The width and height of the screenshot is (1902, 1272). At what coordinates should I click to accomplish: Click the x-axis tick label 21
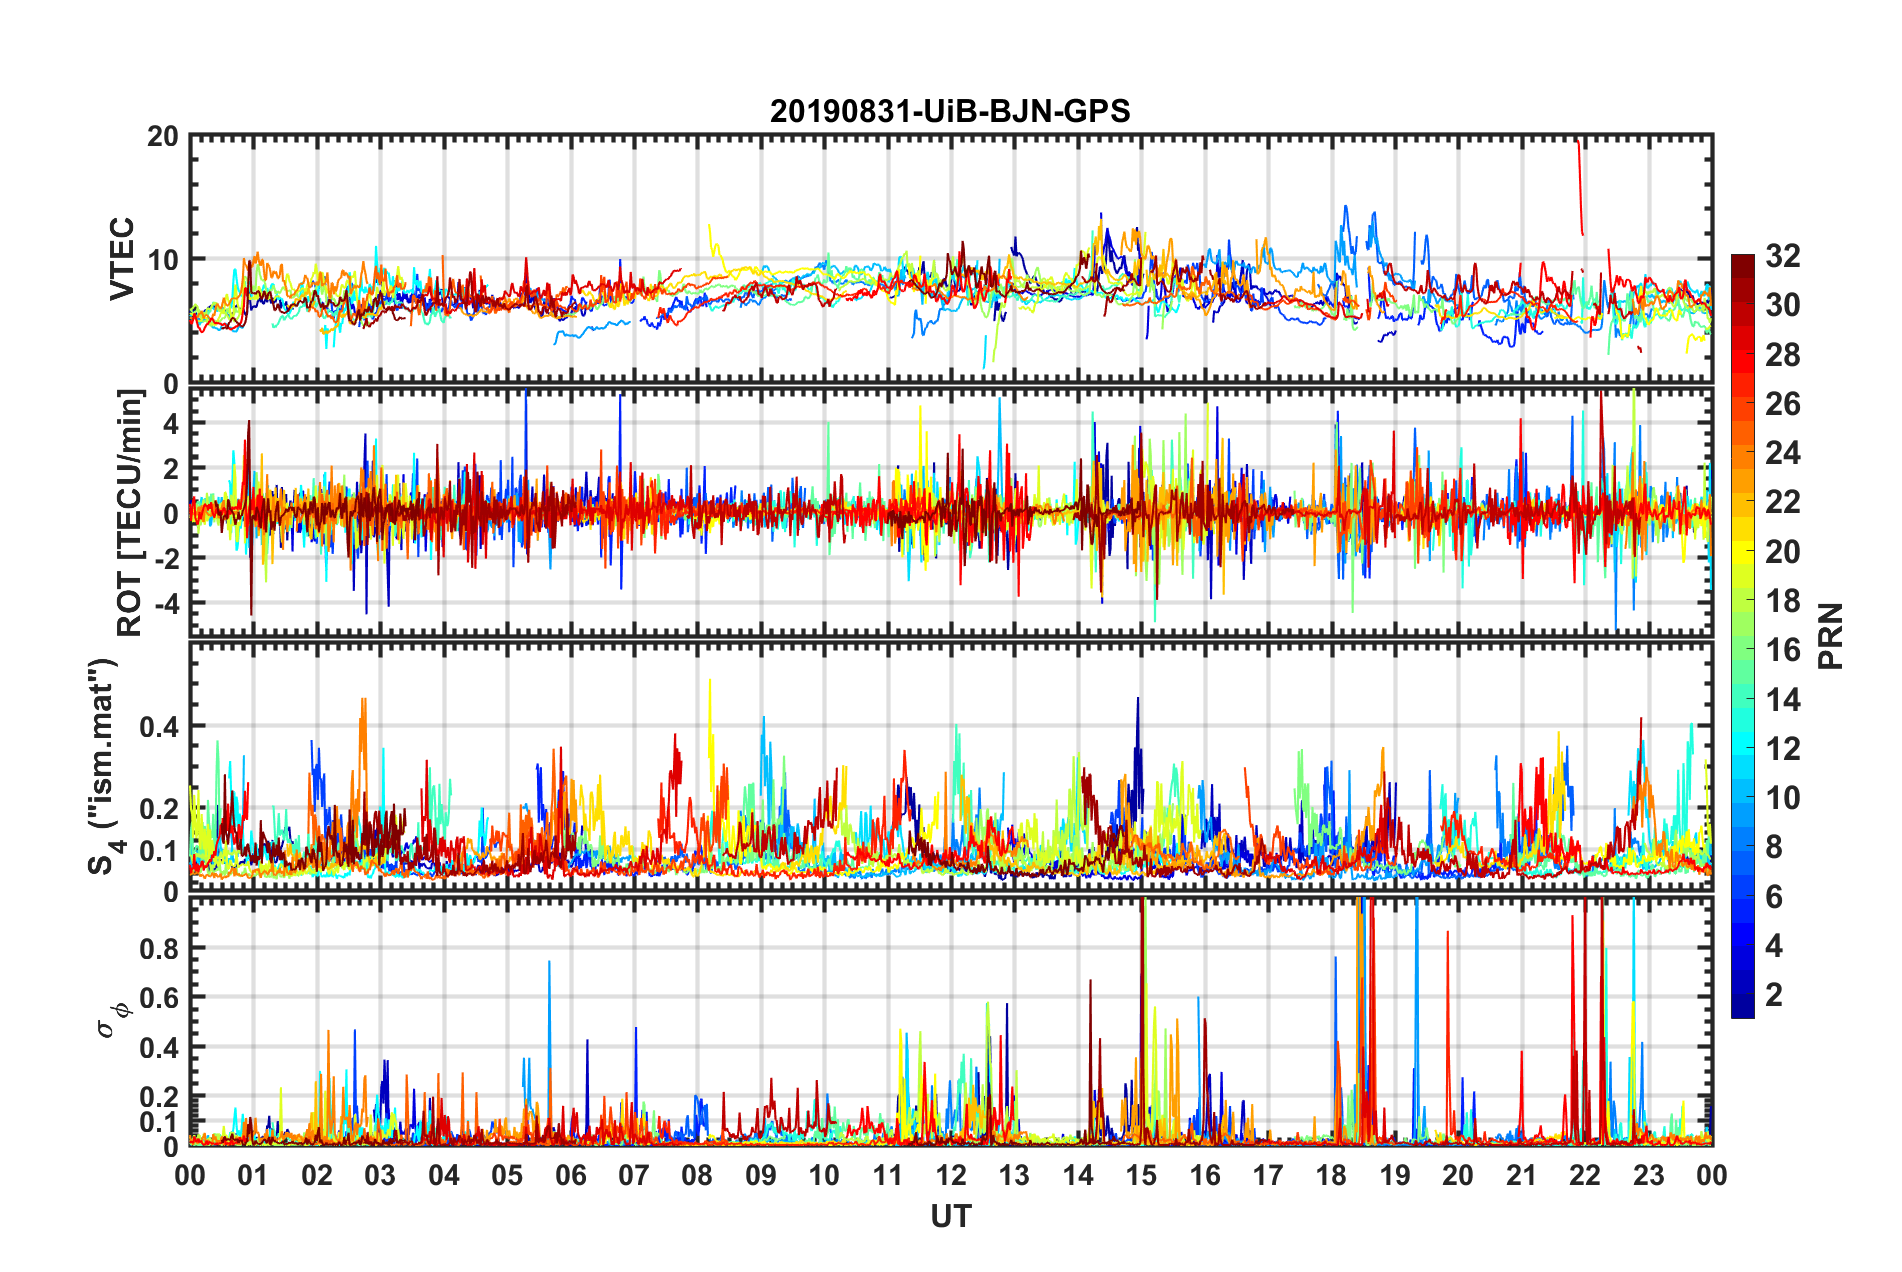click(x=1521, y=1175)
